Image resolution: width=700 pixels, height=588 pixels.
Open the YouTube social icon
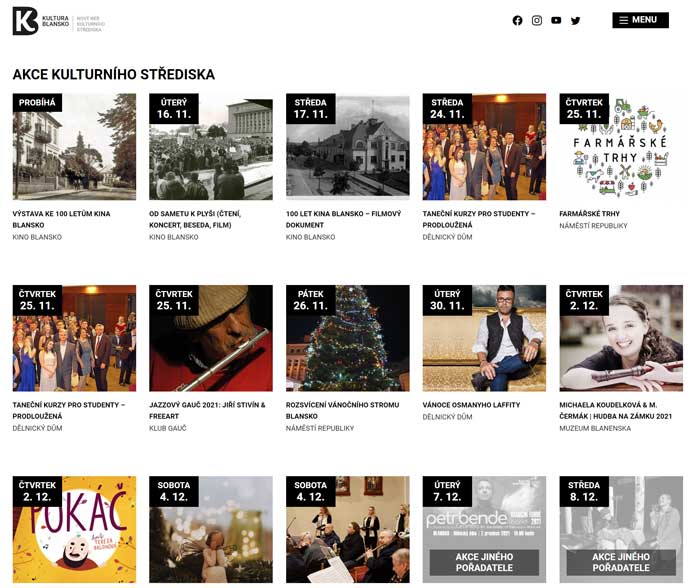[556, 21]
